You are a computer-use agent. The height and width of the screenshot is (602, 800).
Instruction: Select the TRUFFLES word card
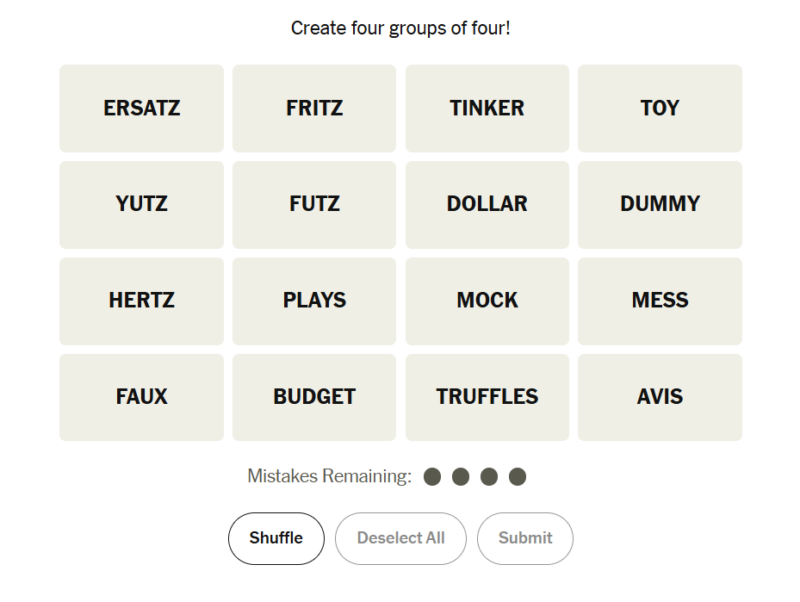(487, 396)
